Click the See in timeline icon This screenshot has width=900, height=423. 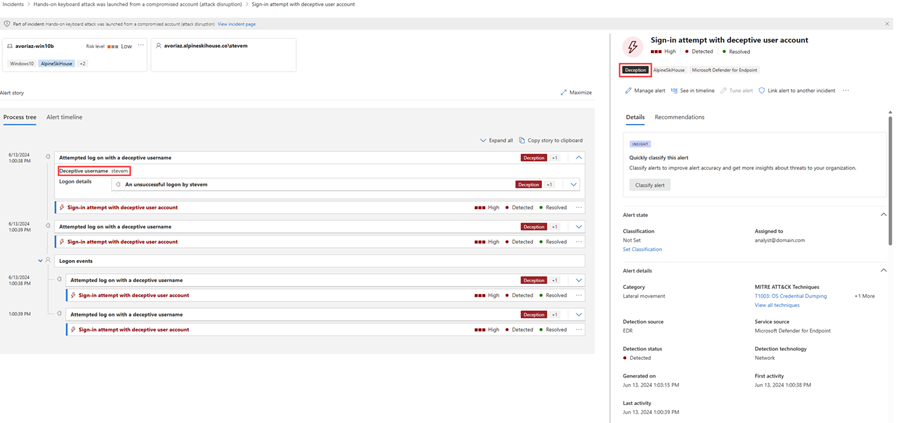[674, 91]
